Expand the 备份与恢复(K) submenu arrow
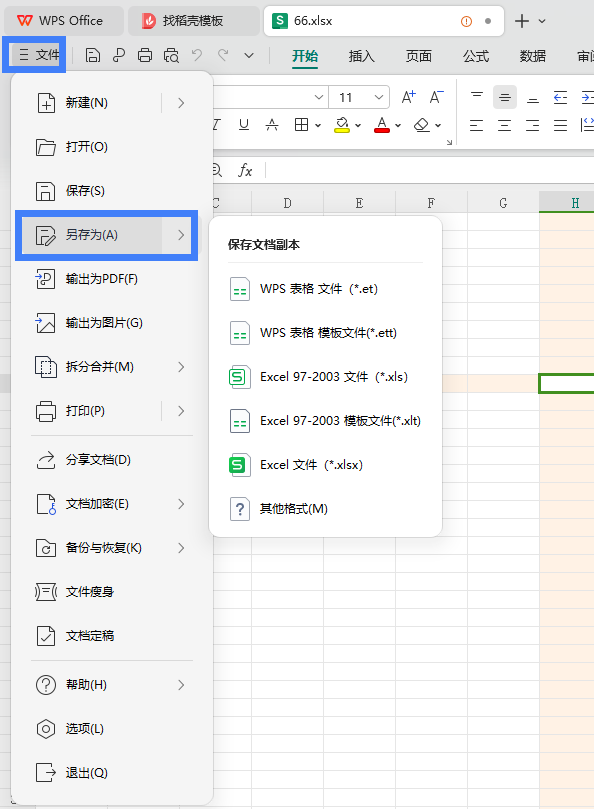594x809 pixels. tap(181, 548)
